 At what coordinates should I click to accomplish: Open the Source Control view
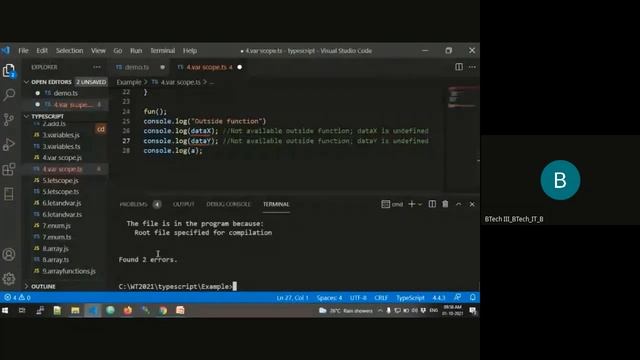pyautogui.click(x=9, y=120)
